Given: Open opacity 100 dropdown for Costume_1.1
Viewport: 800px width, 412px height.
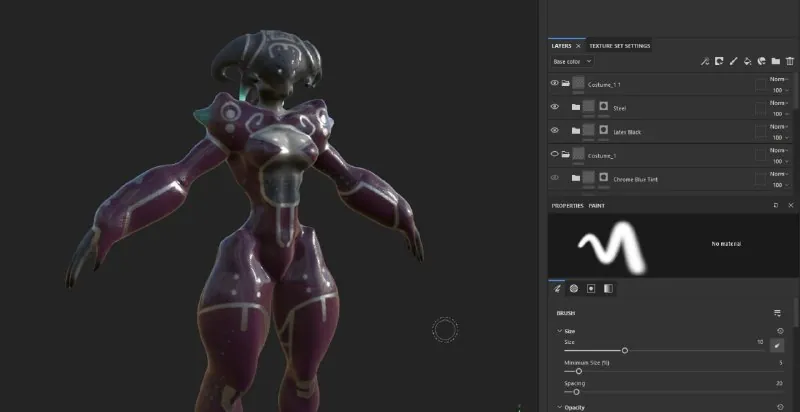Looking at the screenshot, I should (x=781, y=90).
